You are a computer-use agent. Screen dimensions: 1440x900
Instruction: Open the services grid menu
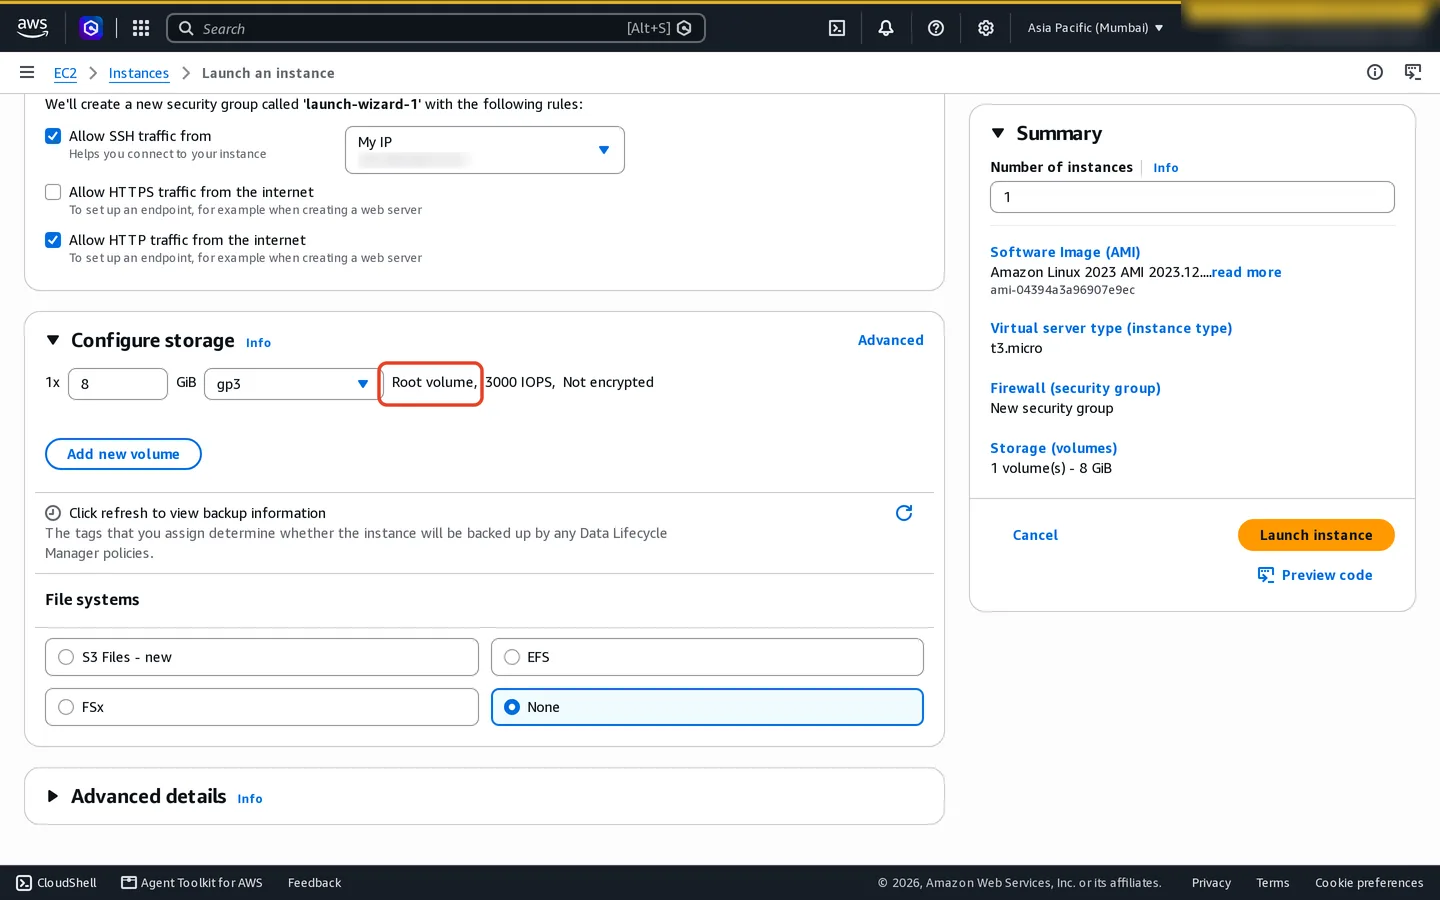pos(141,28)
